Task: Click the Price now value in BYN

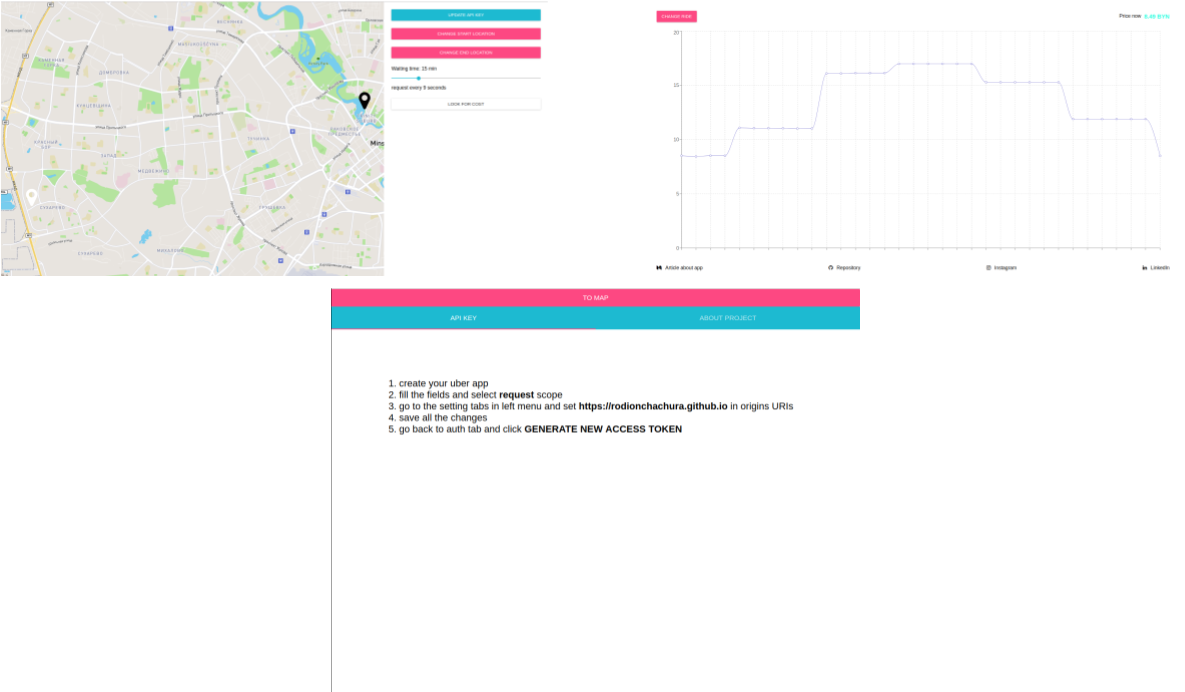Action: (x=1156, y=16)
